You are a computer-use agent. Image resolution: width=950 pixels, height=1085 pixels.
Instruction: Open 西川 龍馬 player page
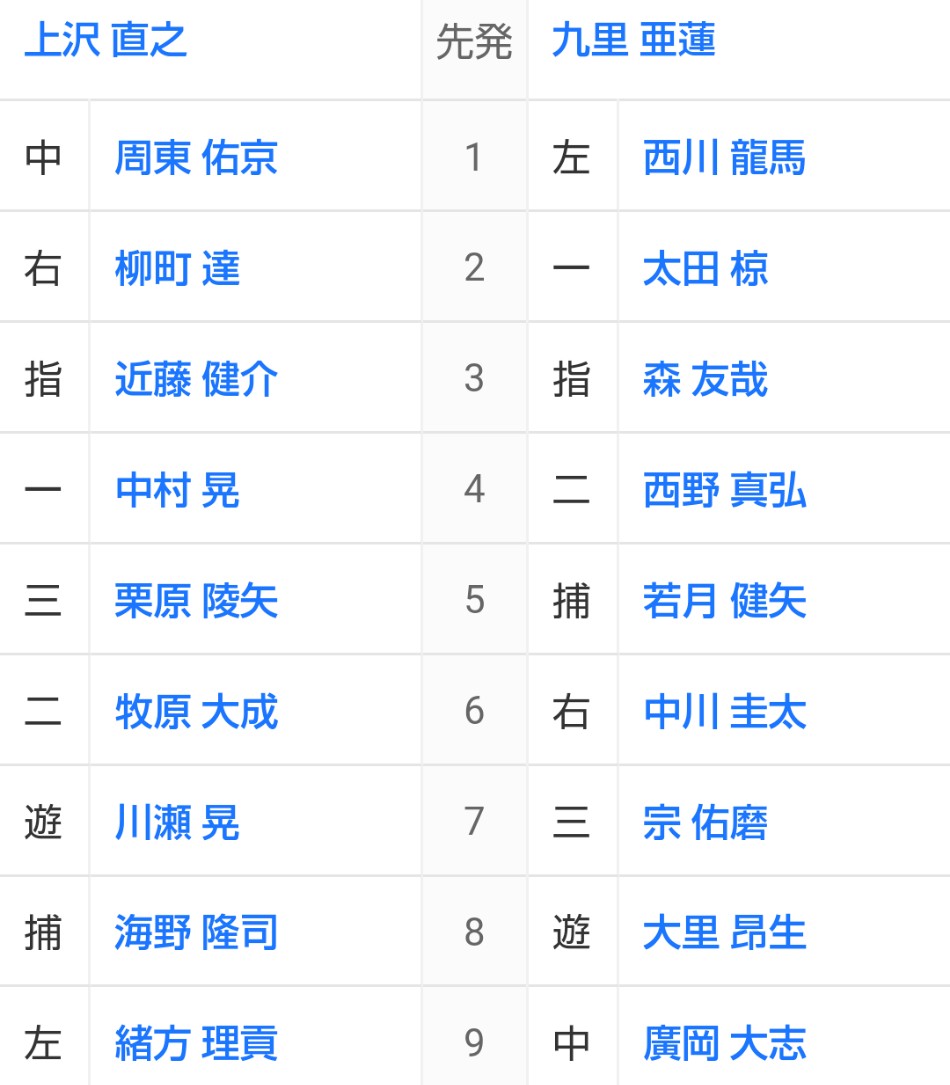point(724,158)
